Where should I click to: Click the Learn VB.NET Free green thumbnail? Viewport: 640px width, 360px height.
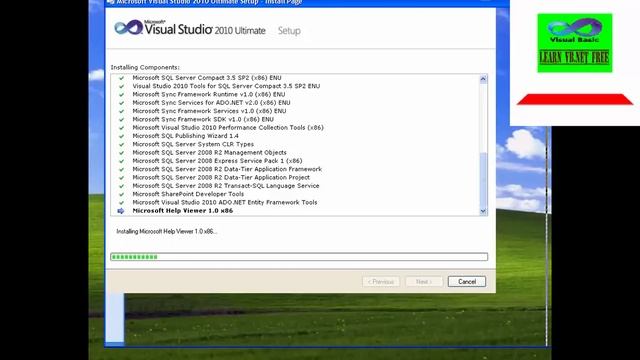click(x=575, y=43)
